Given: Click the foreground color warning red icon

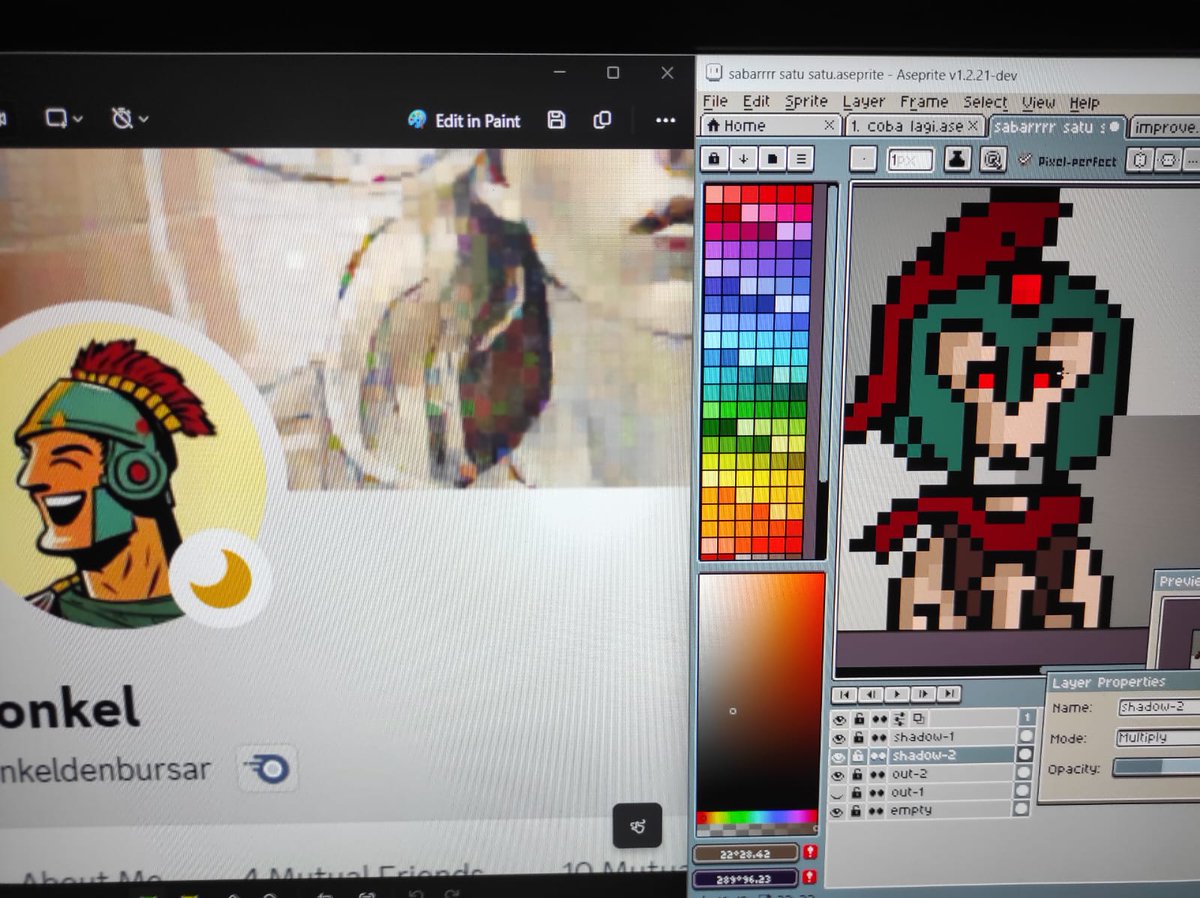Looking at the screenshot, I should point(810,853).
